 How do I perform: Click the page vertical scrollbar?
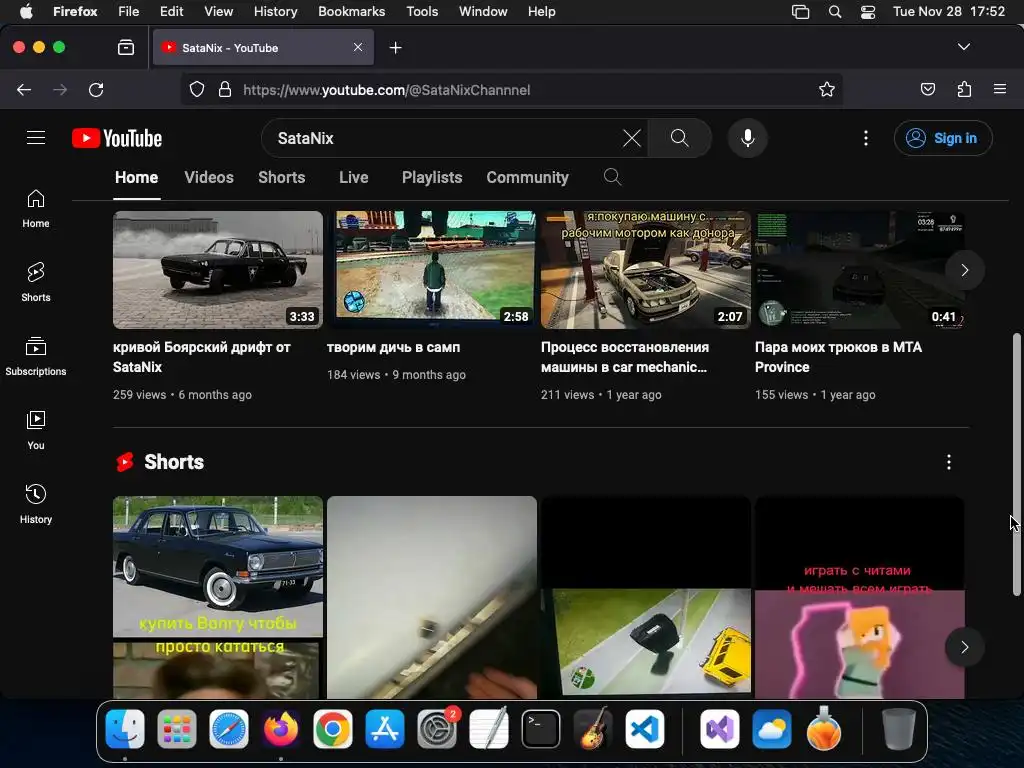click(1016, 464)
